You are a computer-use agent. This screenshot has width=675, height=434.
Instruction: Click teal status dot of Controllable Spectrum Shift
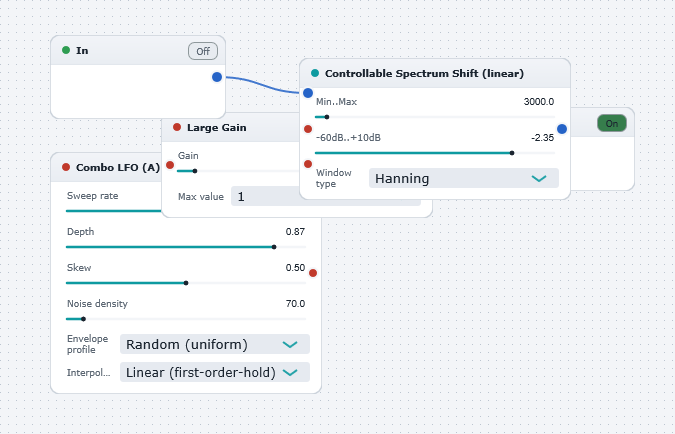click(x=315, y=73)
